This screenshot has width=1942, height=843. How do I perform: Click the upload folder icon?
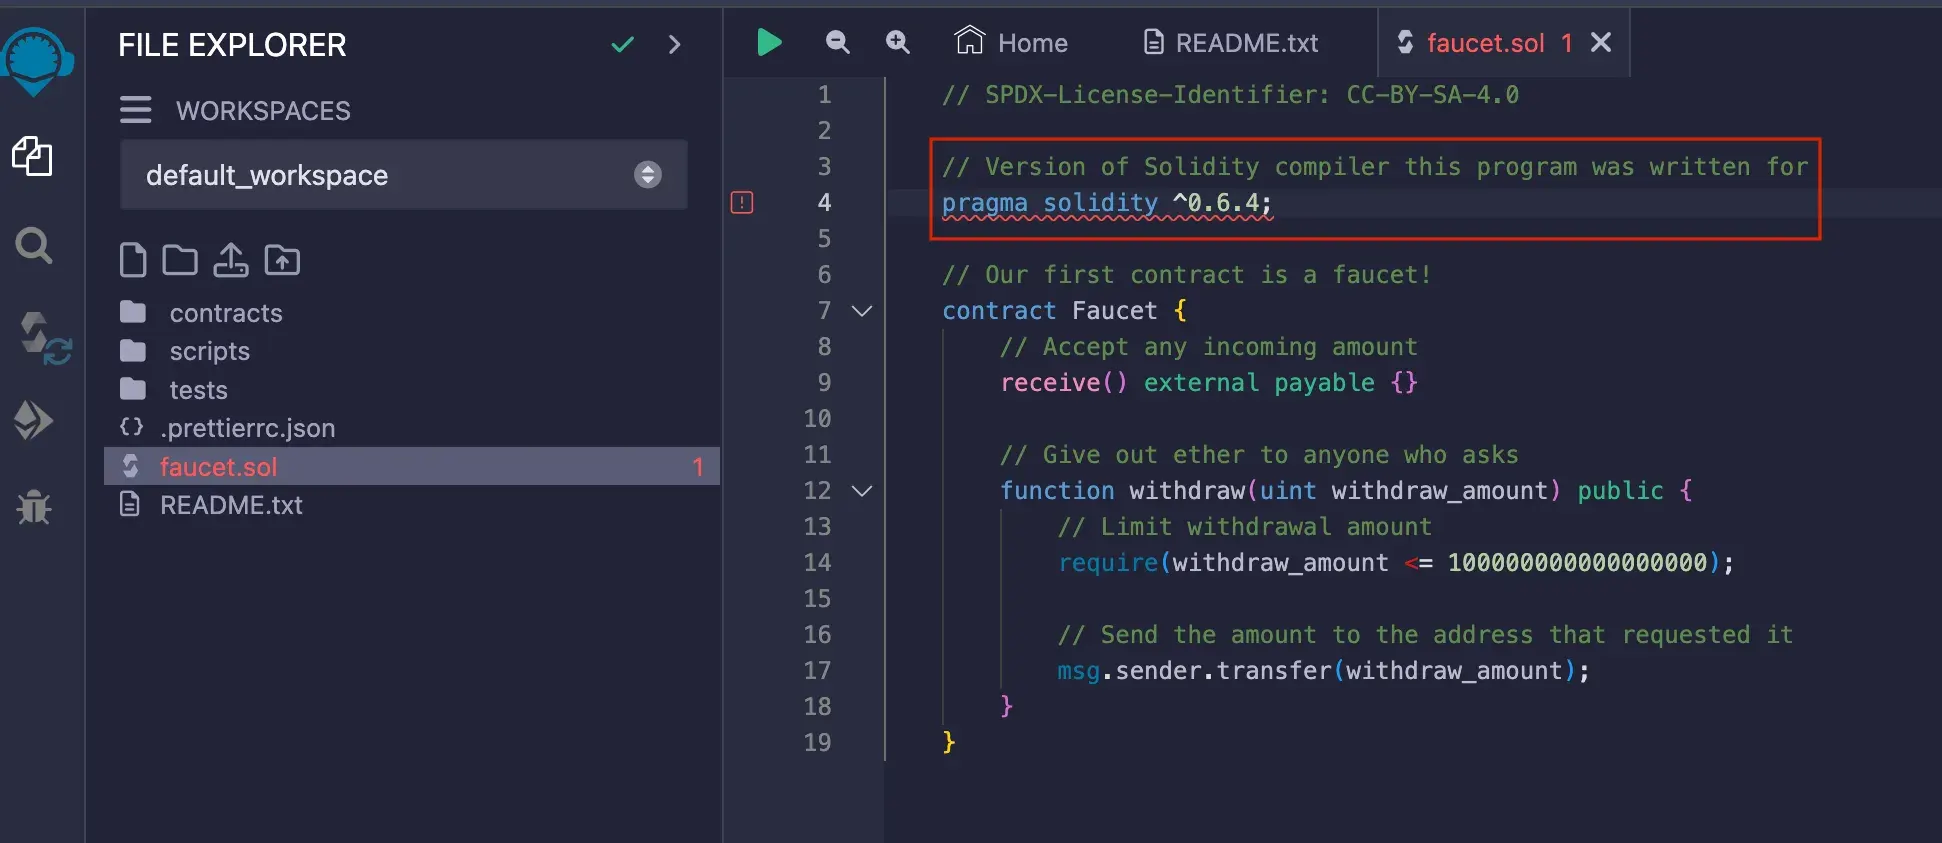coord(282,260)
